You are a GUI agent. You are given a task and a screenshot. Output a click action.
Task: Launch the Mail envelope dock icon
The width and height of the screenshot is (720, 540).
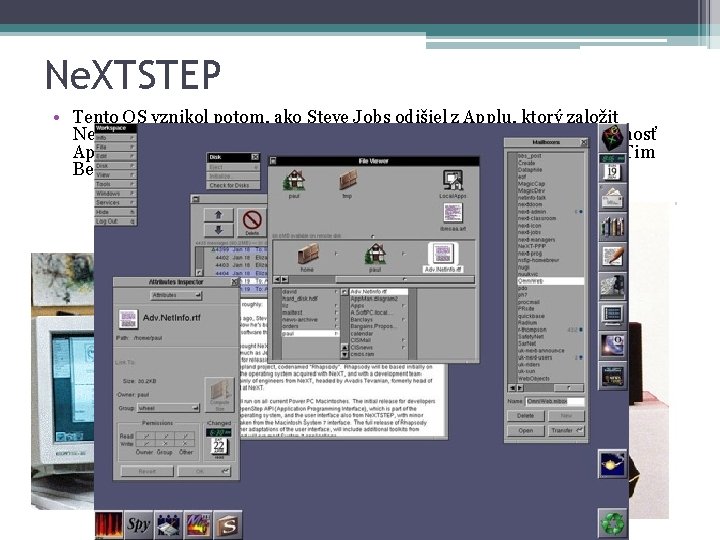613,198
